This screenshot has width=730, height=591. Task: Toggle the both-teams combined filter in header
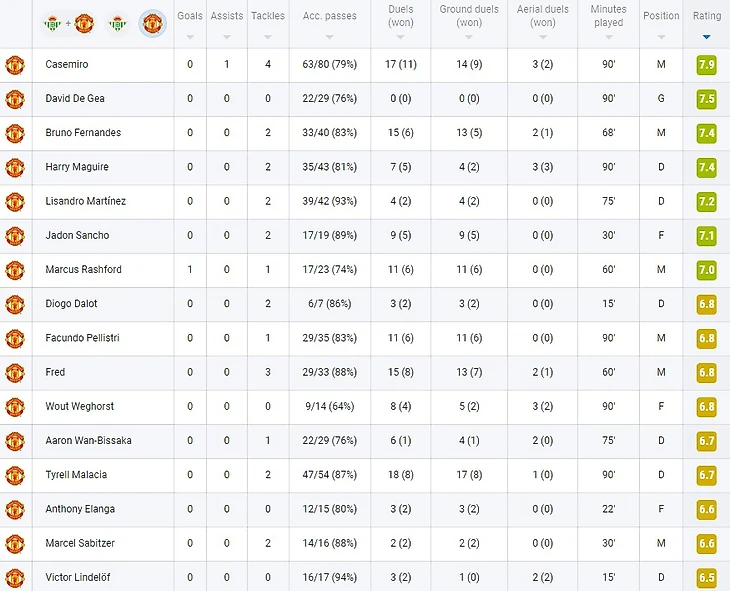(x=69, y=23)
